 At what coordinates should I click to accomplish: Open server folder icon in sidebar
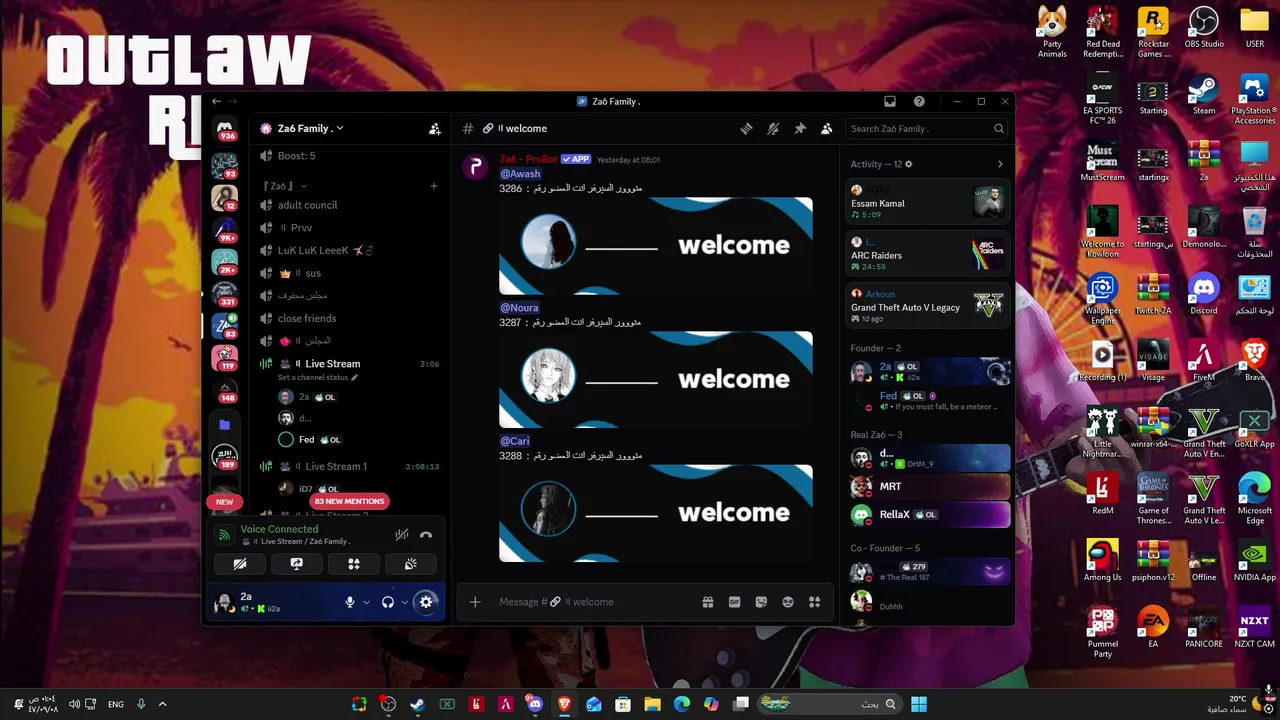click(225, 425)
